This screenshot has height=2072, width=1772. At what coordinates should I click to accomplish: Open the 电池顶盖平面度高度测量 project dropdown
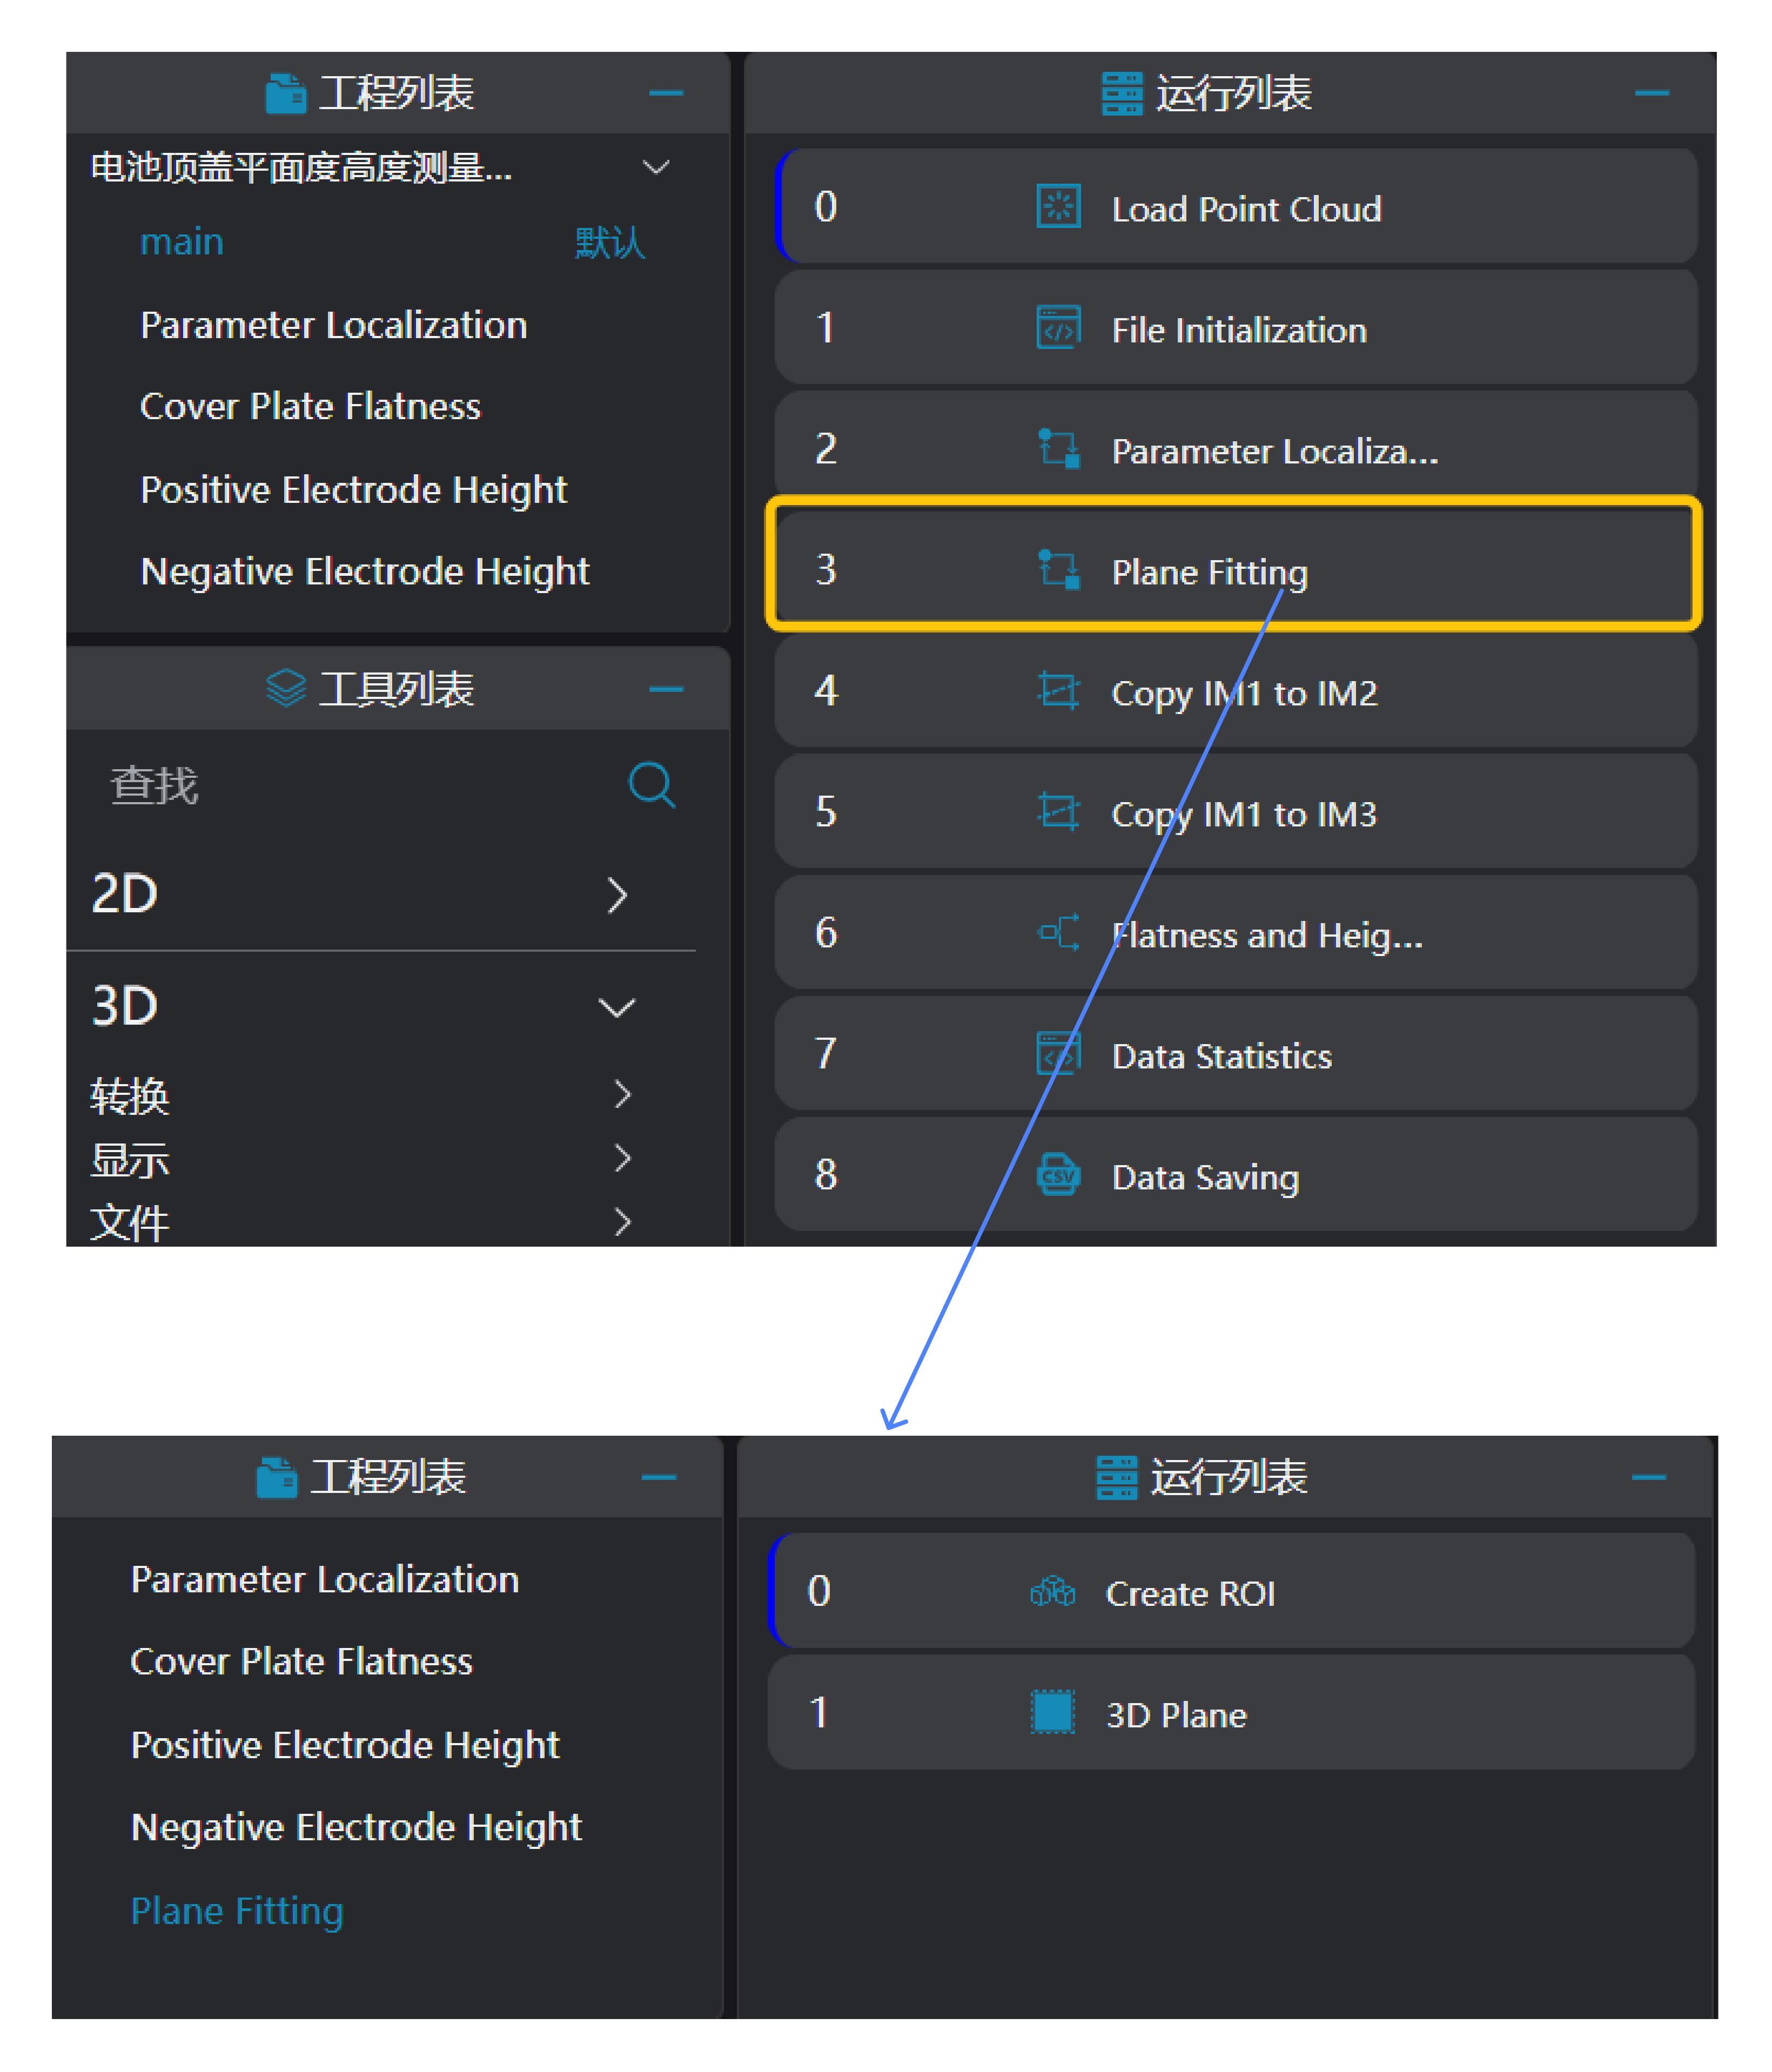(656, 167)
